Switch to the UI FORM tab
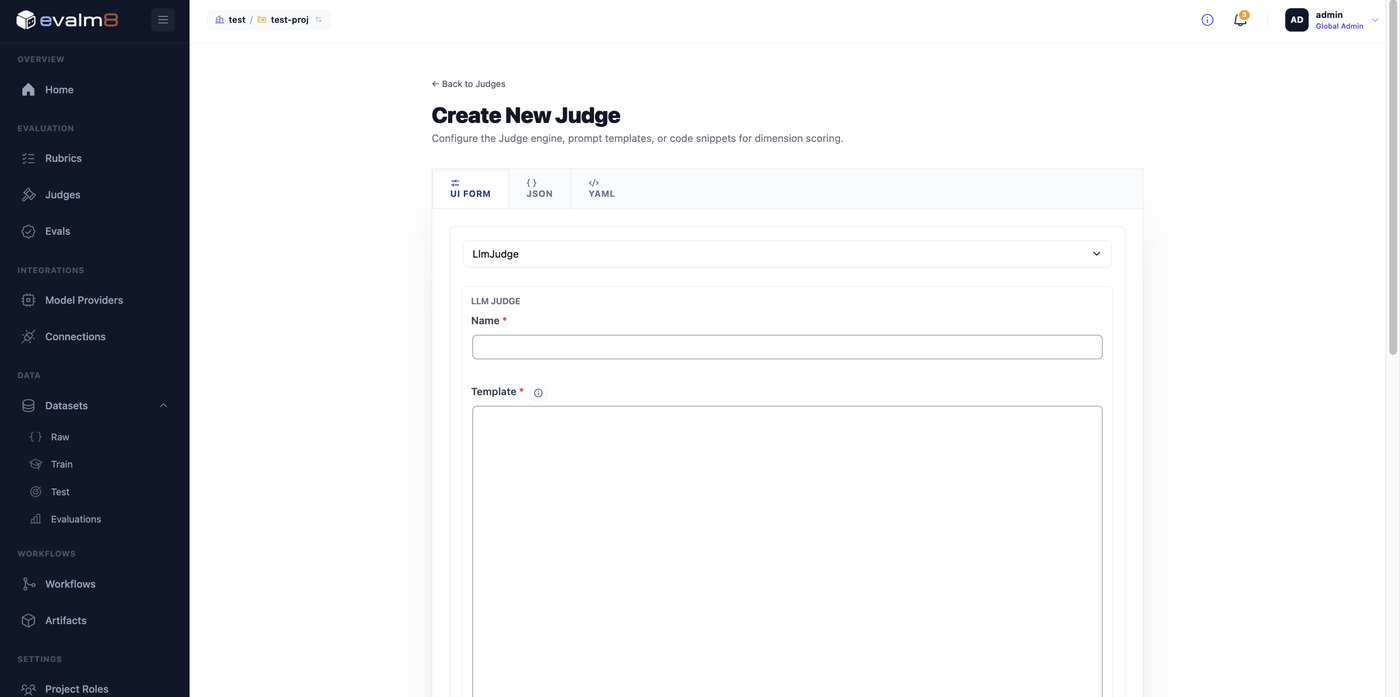 click(x=470, y=189)
